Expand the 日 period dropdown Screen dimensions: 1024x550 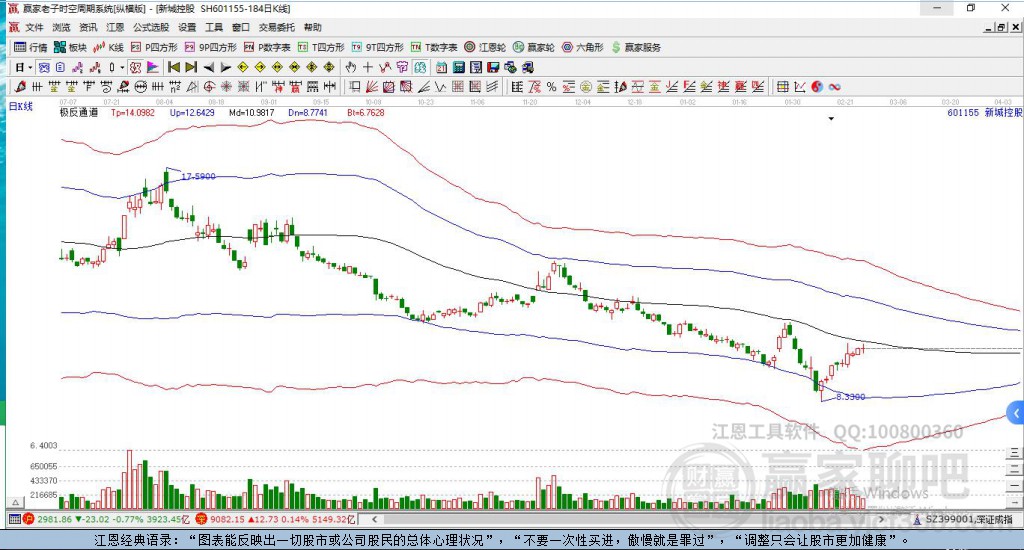pyautogui.click(x=24, y=67)
